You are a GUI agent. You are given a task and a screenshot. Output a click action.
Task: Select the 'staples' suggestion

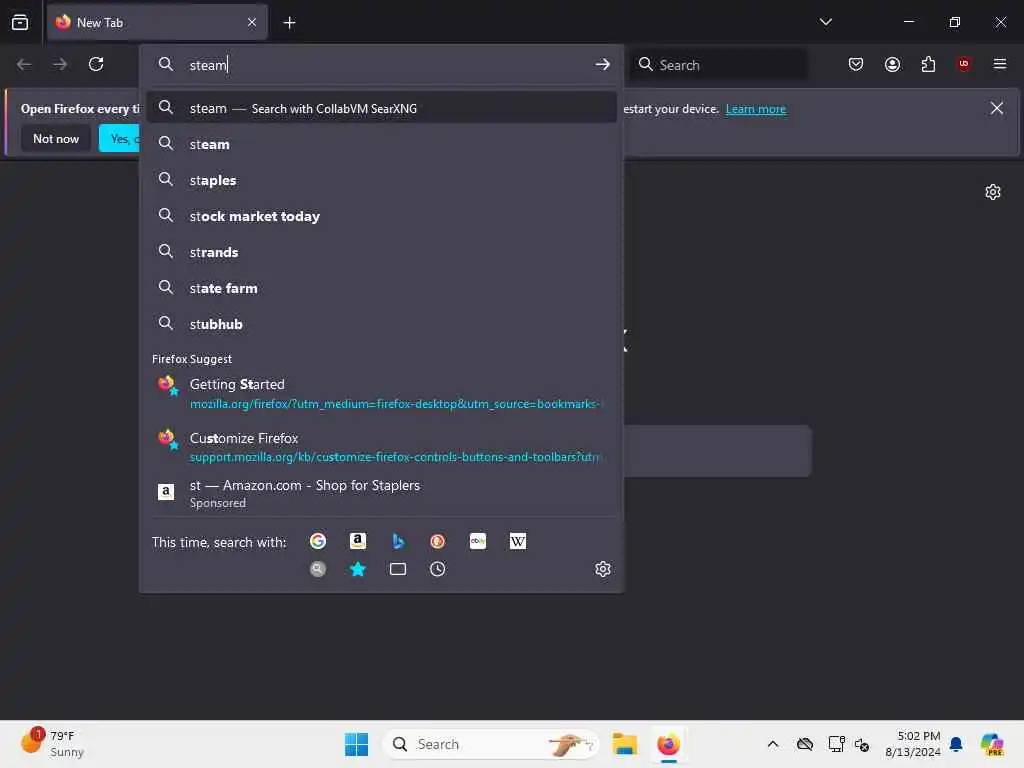[381, 180]
